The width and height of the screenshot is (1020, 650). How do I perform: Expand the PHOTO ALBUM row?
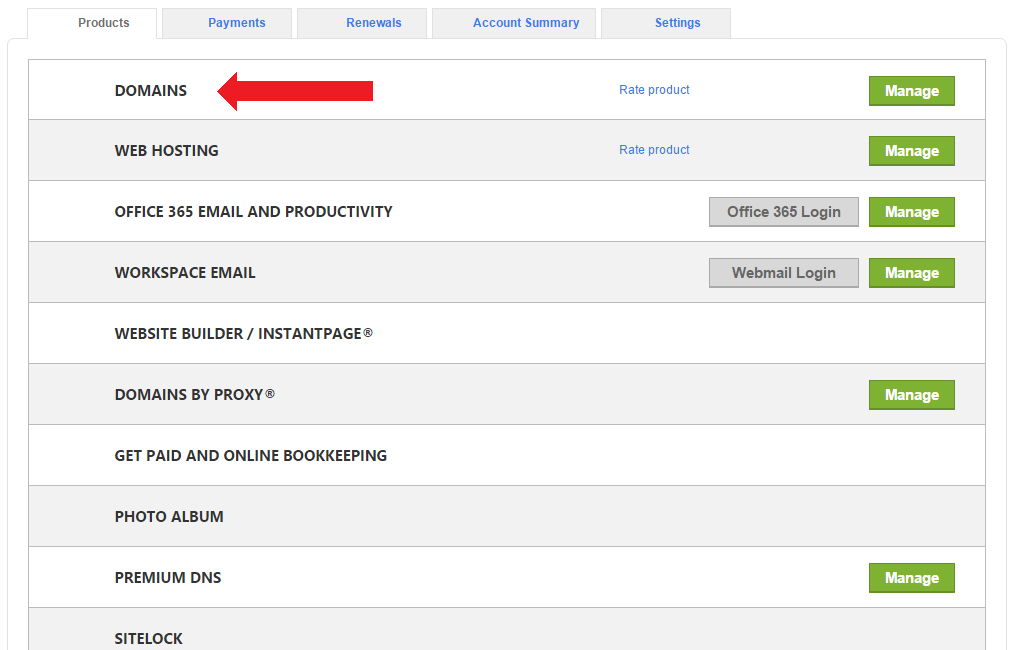point(507,517)
